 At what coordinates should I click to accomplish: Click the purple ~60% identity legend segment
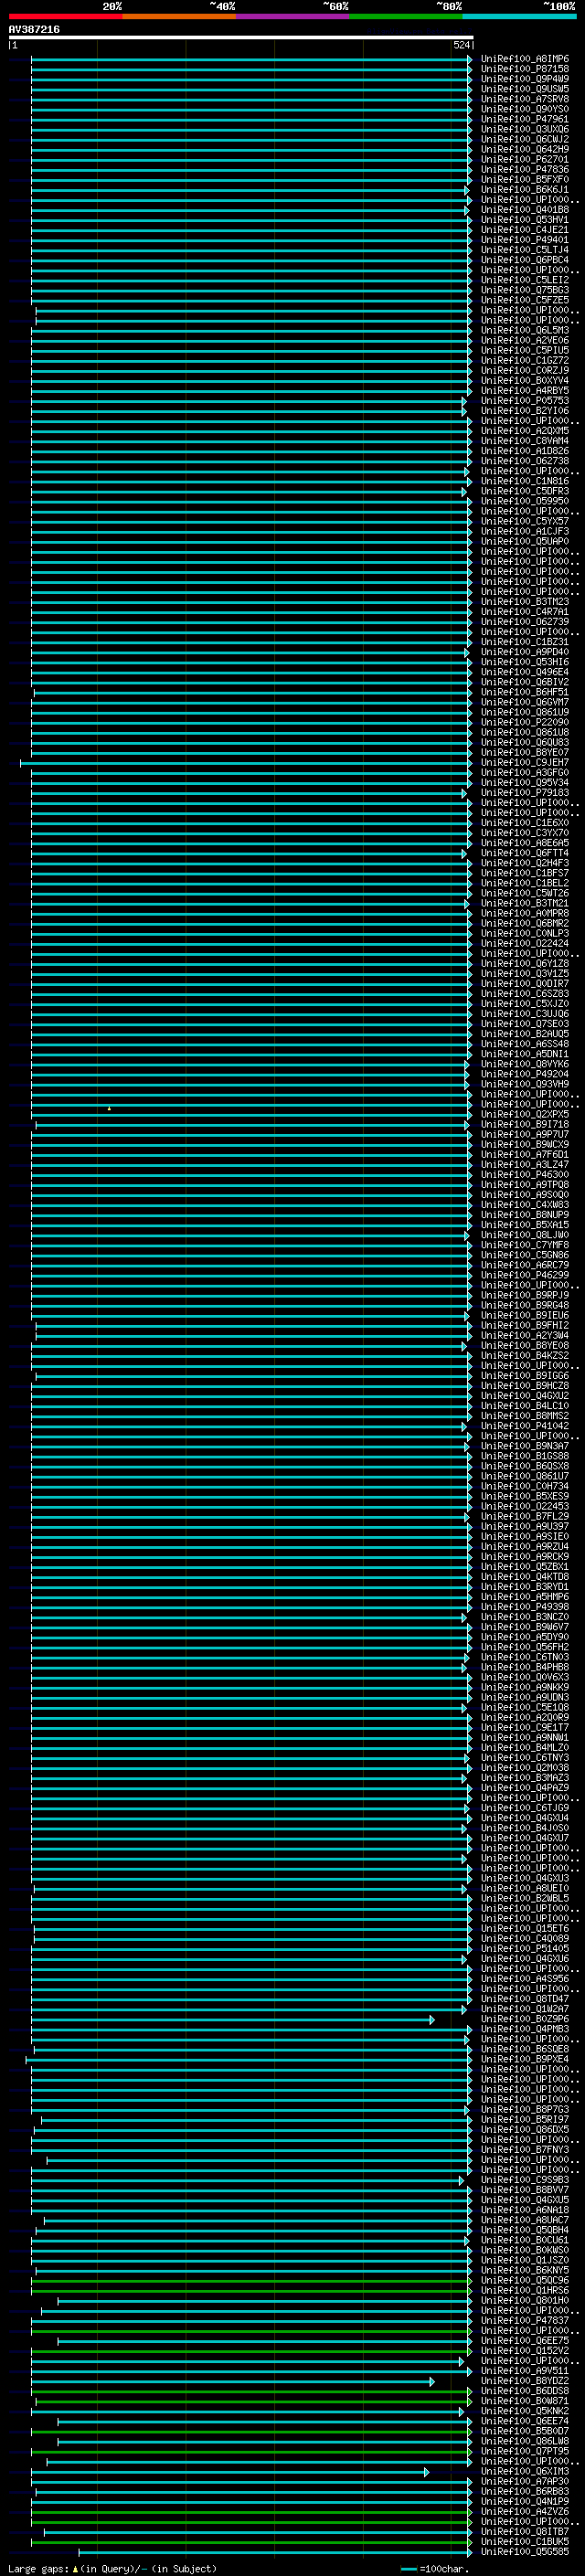[x=292, y=16]
